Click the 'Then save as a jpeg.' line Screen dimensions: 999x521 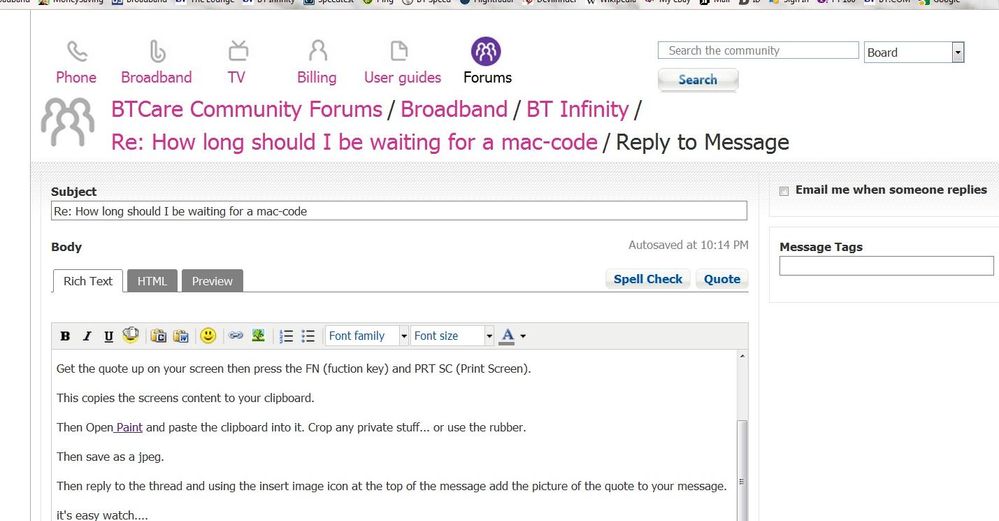pyautogui.click(x=110, y=457)
